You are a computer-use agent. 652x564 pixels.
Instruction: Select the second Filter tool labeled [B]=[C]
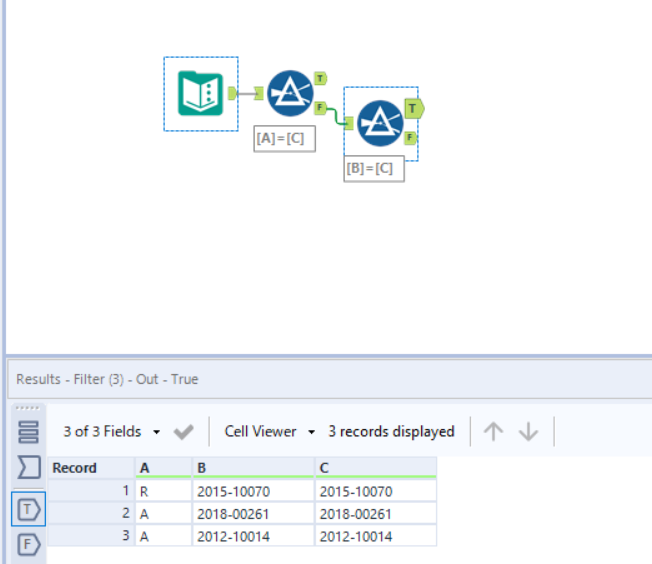point(380,123)
